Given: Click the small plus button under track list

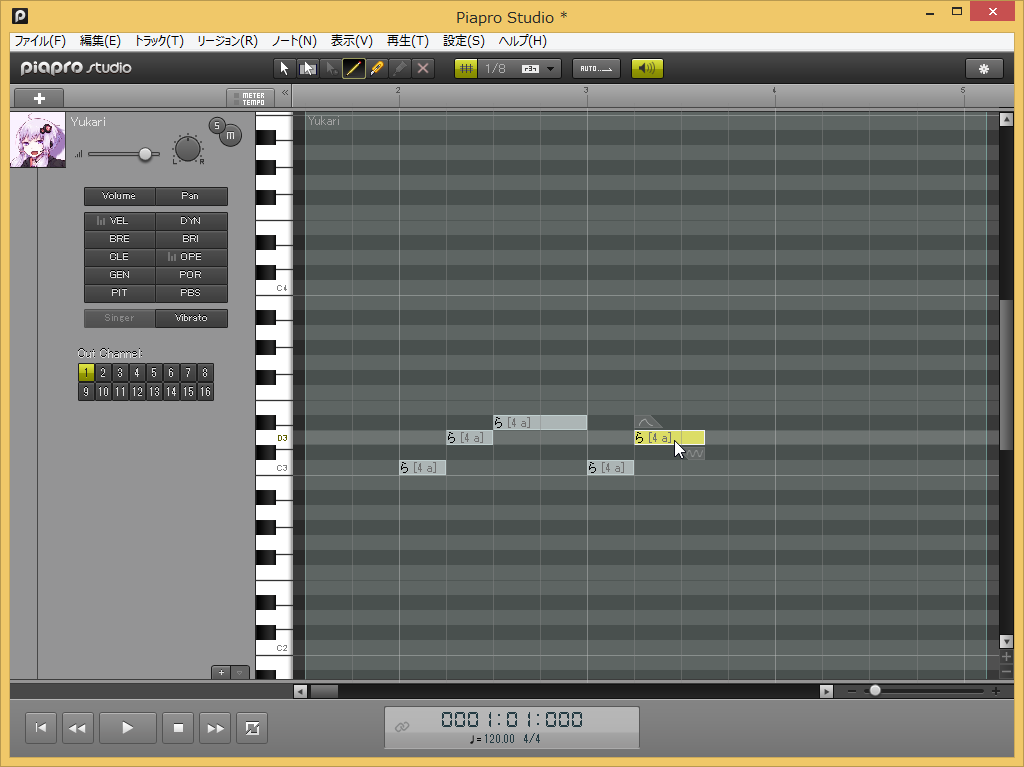Looking at the screenshot, I should coord(221,673).
